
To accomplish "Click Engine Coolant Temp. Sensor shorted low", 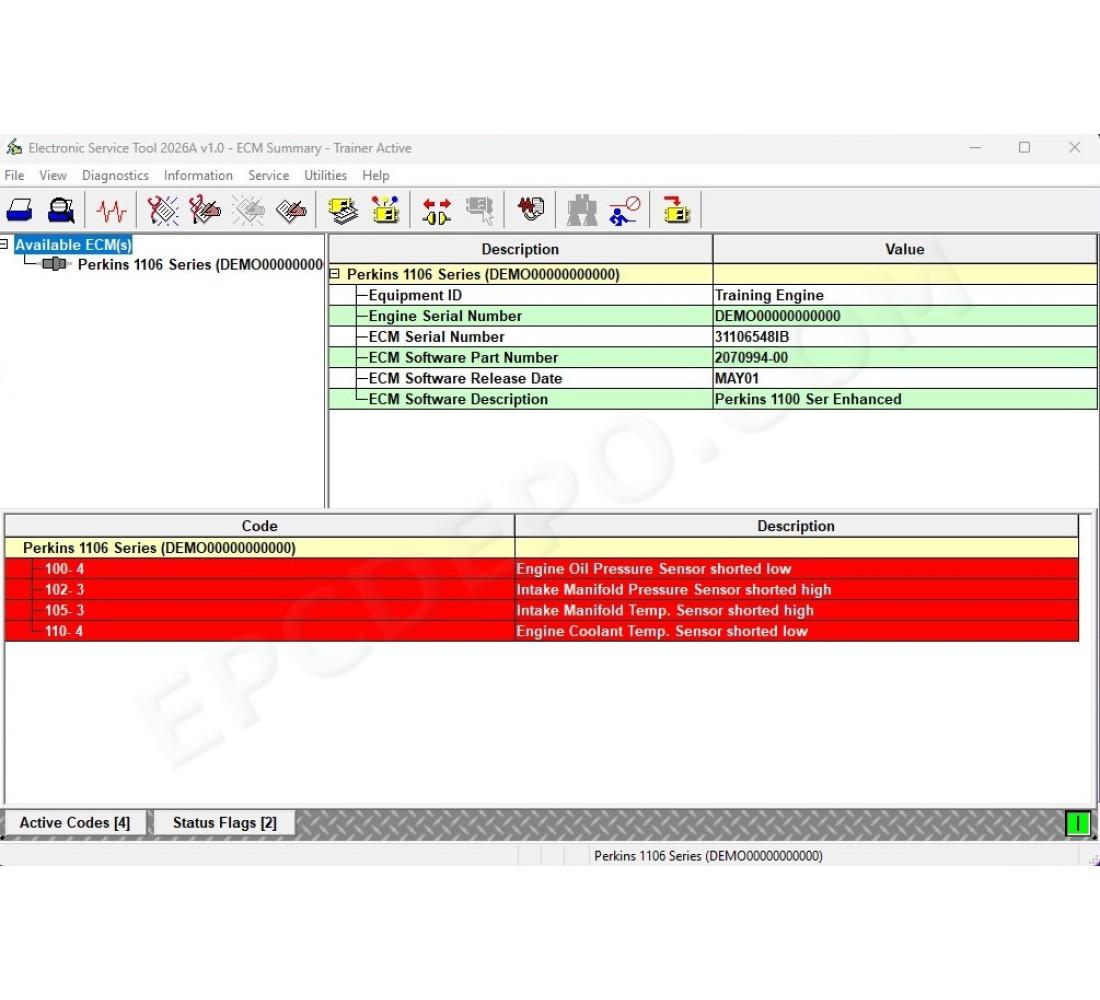I will (x=662, y=631).
